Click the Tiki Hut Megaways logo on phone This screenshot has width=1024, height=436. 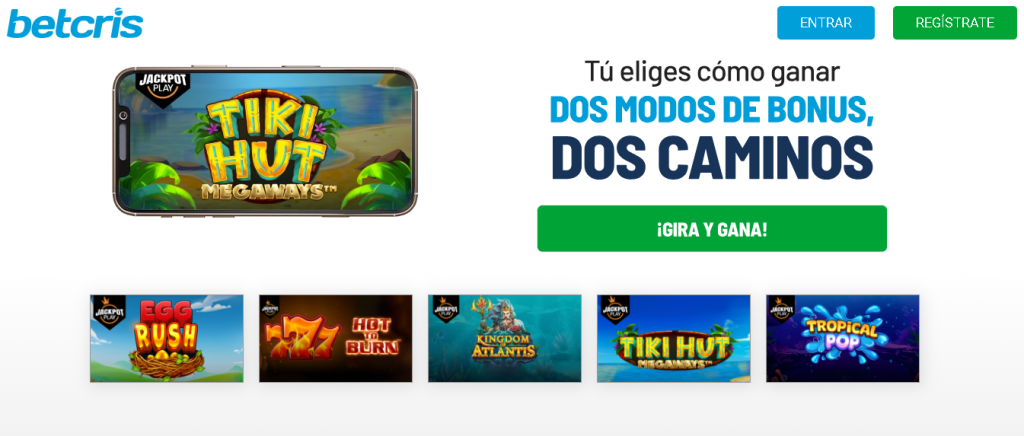pyautogui.click(x=265, y=148)
